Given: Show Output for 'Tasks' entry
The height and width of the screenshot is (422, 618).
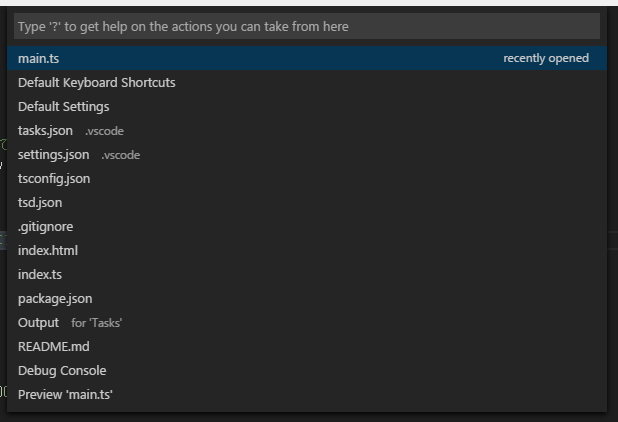Looking at the screenshot, I should [307, 323].
